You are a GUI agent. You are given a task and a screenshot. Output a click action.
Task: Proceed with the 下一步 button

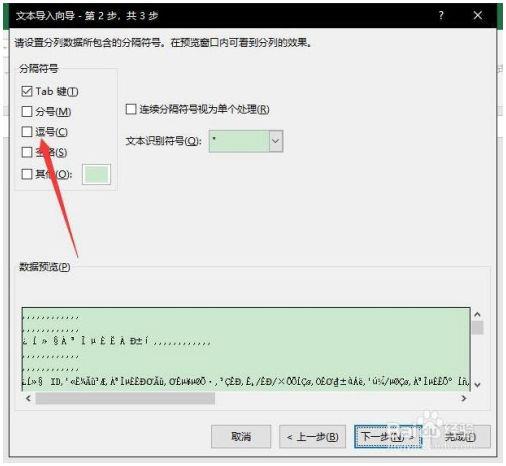(x=388, y=436)
